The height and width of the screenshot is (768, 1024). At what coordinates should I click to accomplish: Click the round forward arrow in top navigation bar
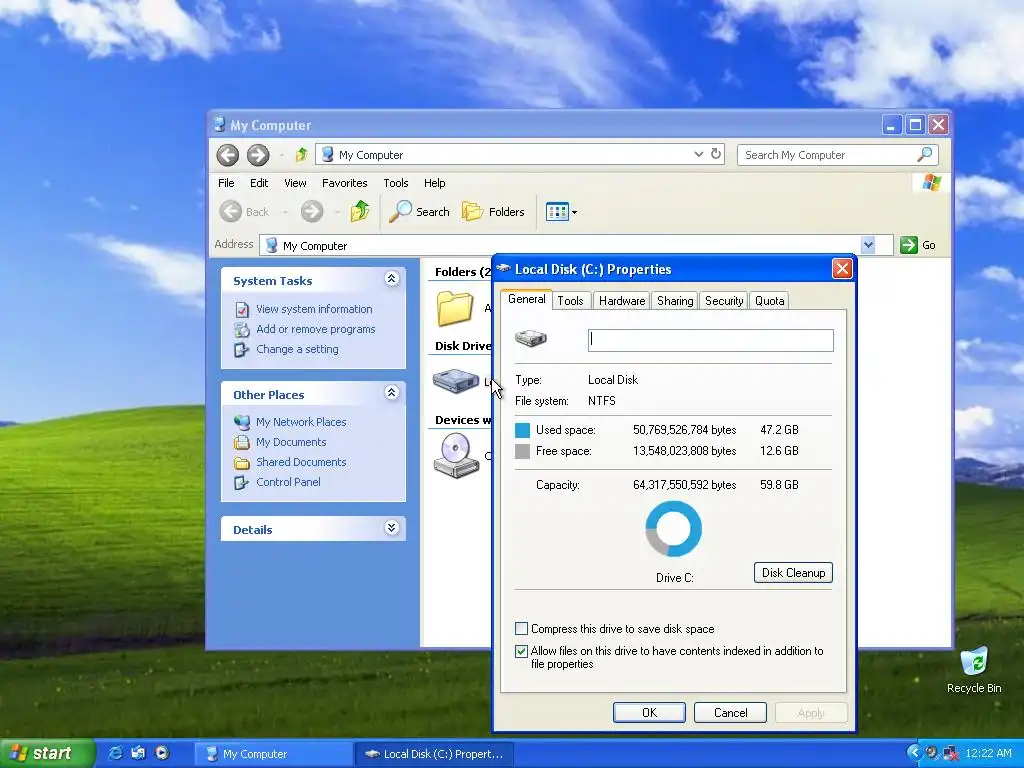[x=258, y=155]
